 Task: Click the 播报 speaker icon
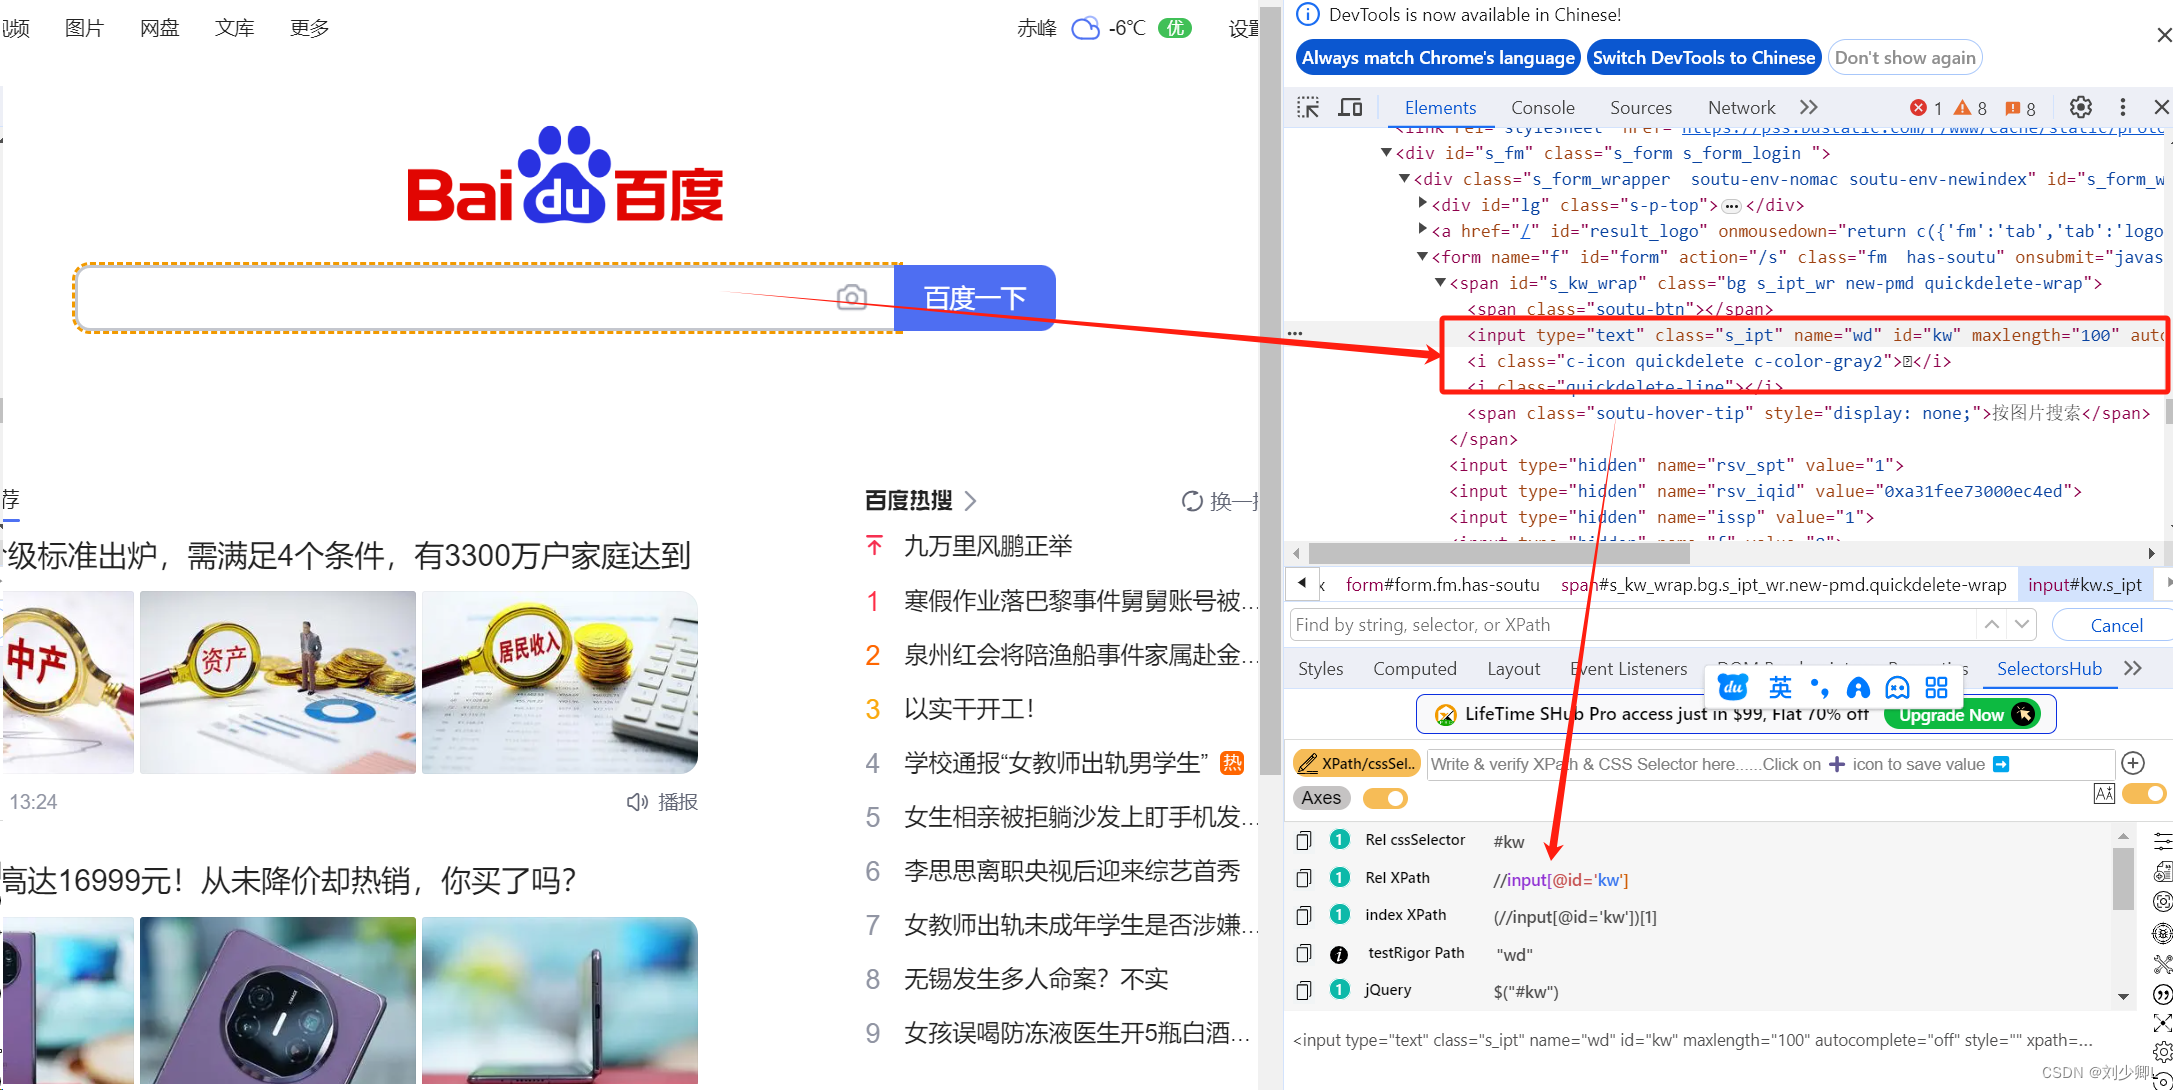pyautogui.click(x=637, y=802)
